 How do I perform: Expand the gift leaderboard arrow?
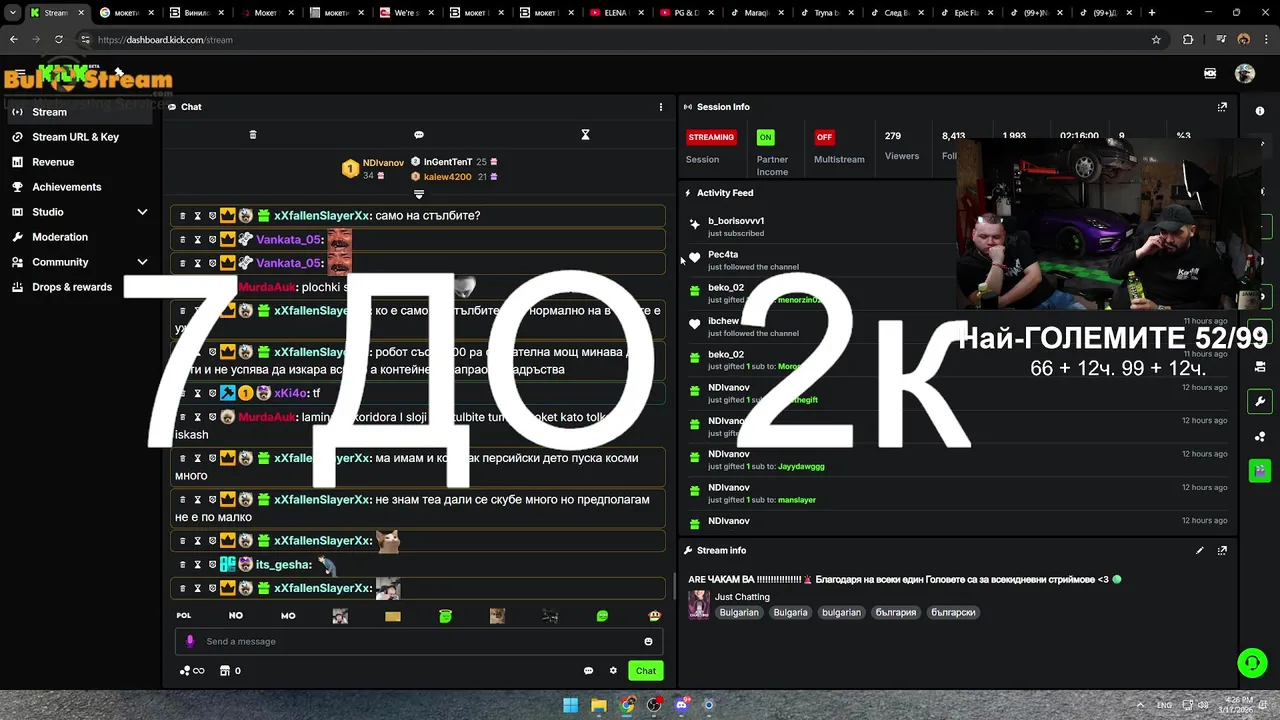point(419,194)
